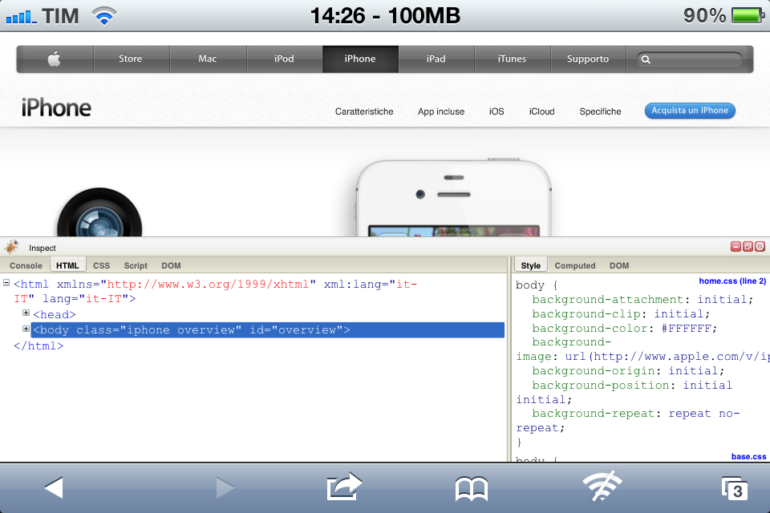
Task: Open the share action icon
Action: pos(344,486)
